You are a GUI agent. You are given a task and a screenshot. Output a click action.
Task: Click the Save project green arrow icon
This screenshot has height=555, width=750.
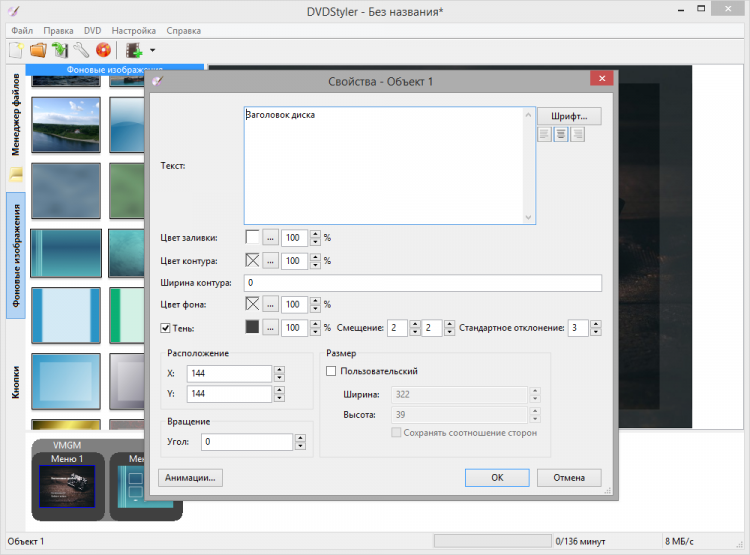[60, 50]
